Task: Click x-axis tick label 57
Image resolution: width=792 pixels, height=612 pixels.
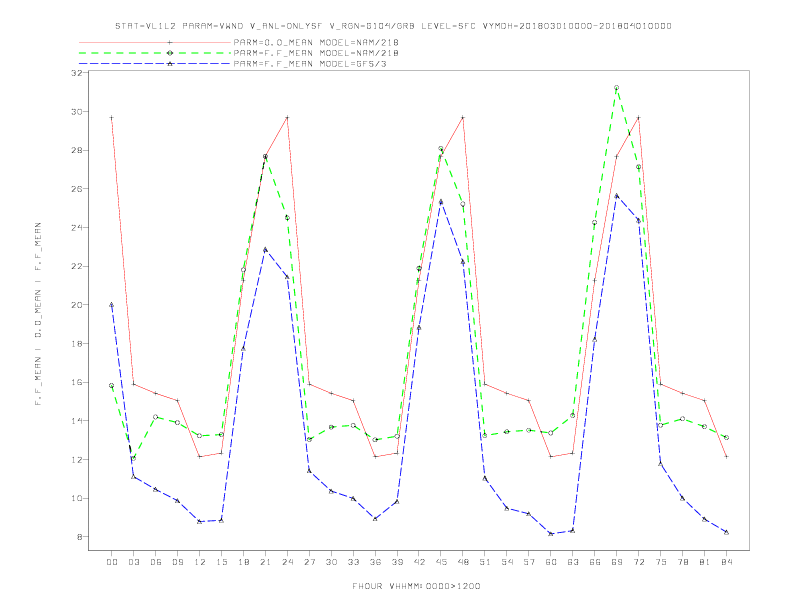Action: 529,562
